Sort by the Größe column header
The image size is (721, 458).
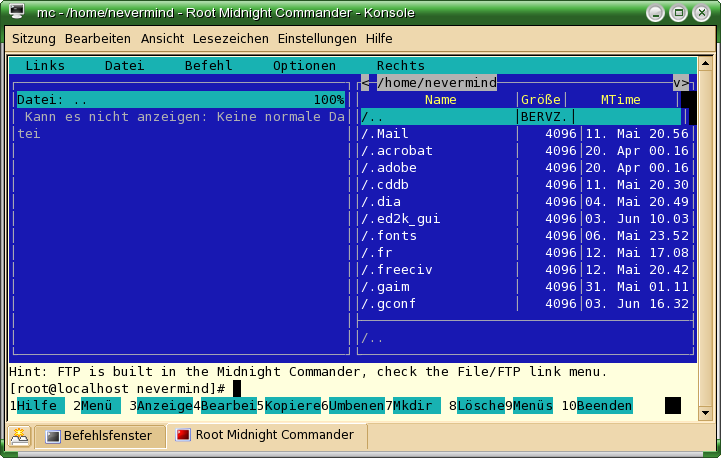tap(541, 100)
